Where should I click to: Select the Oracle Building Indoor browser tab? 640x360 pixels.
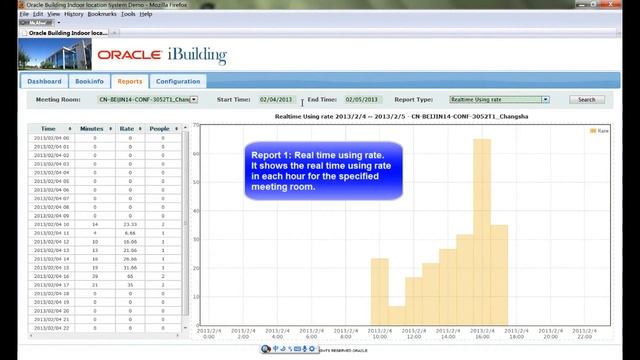65,33
